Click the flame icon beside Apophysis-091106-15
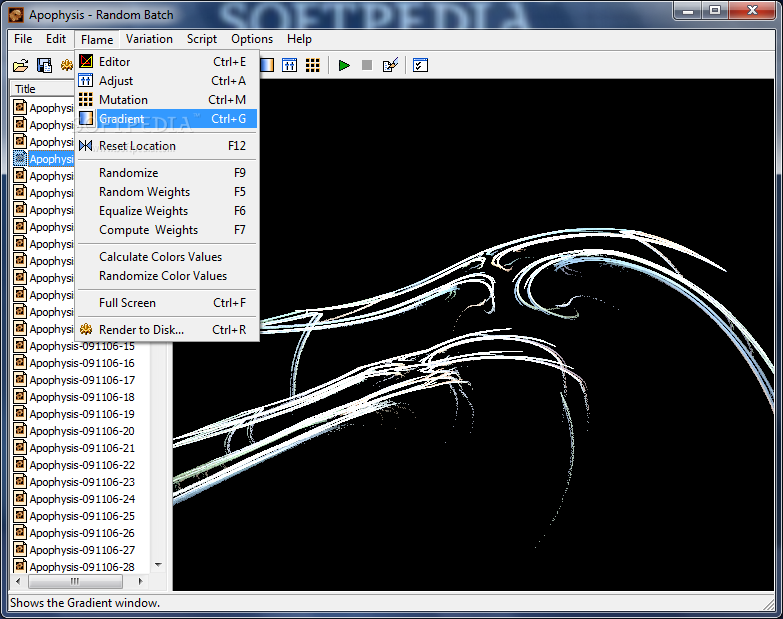 pos(20,345)
